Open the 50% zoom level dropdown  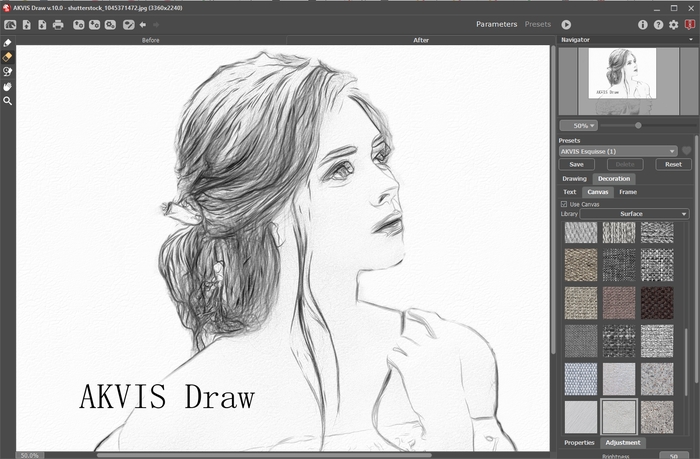coord(579,126)
